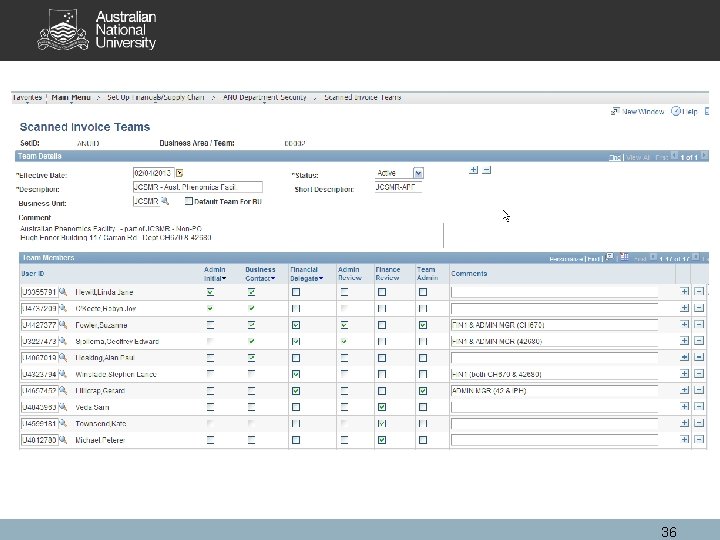Add row after Geoffrey Edward's entry

click(x=685, y=341)
